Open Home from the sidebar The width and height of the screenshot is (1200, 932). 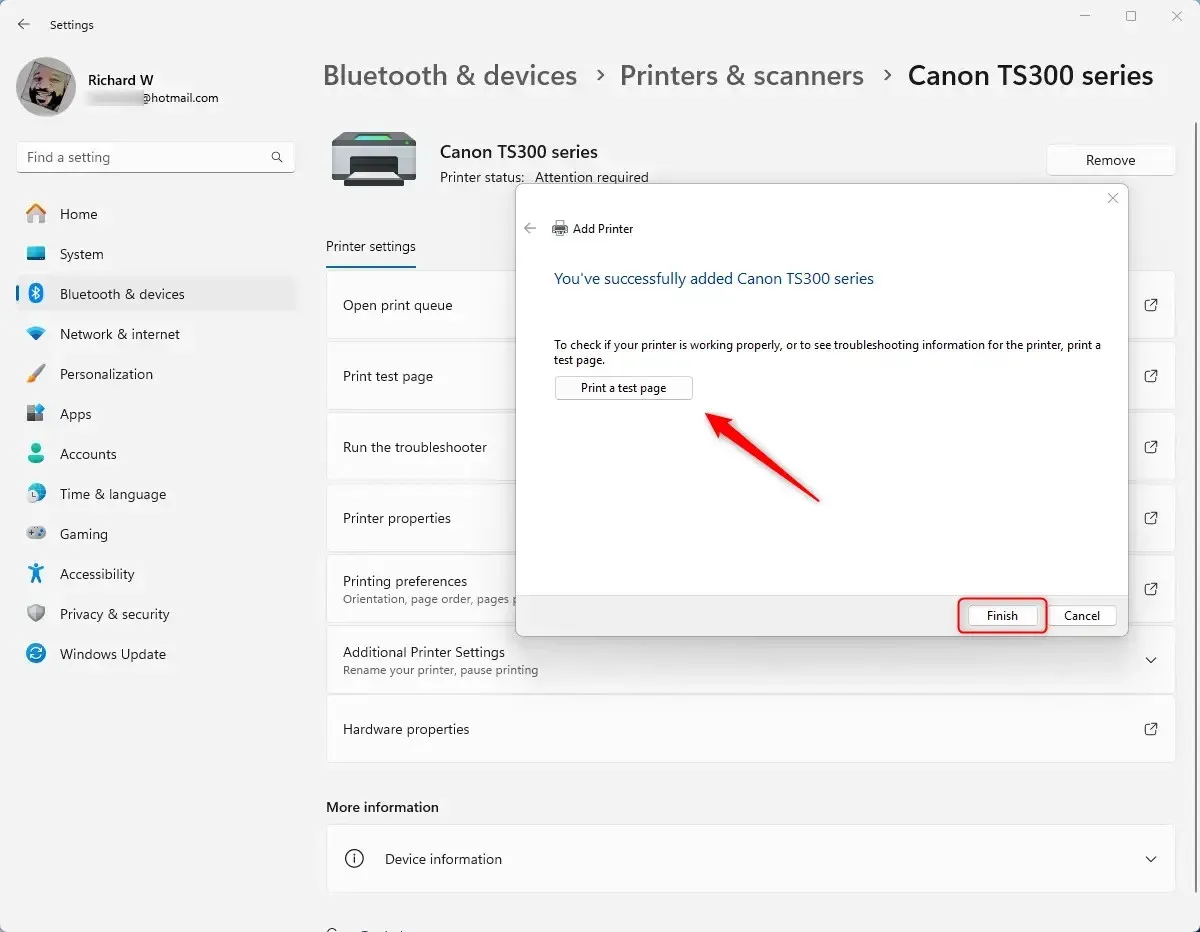click(x=80, y=214)
